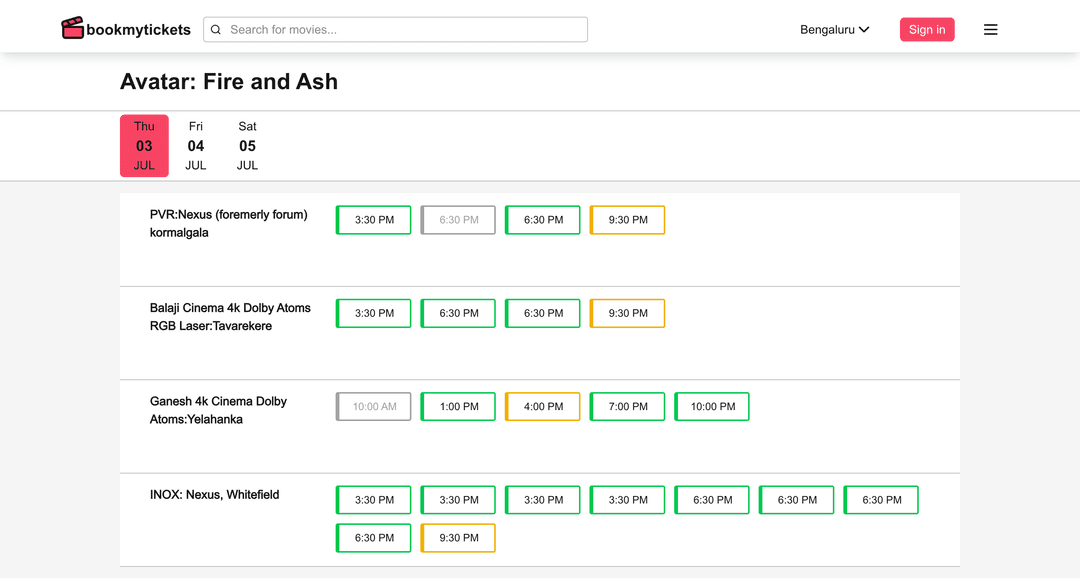1080x584 pixels.
Task: Select the Thu 03 JUL date tab
Action: [x=144, y=146]
